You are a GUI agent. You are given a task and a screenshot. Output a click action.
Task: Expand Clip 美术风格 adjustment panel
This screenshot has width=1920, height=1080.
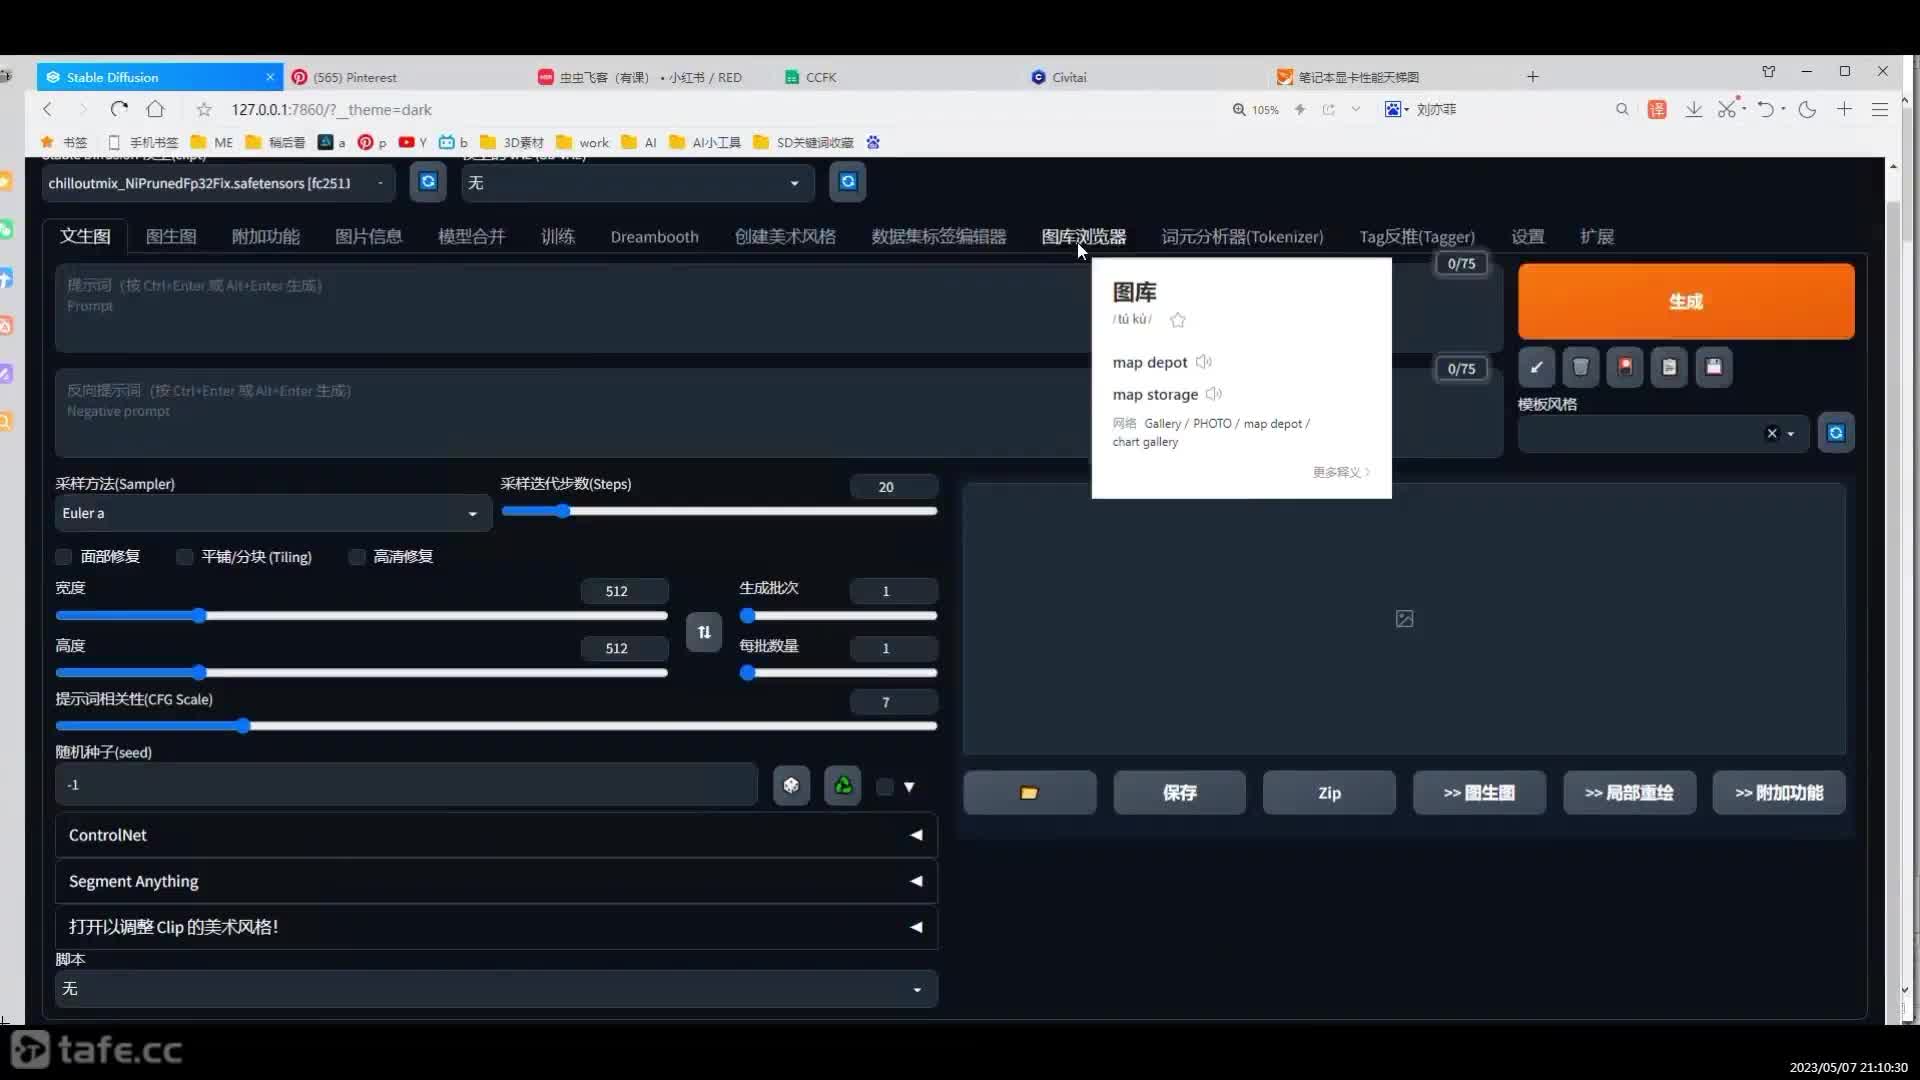coord(496,927)
